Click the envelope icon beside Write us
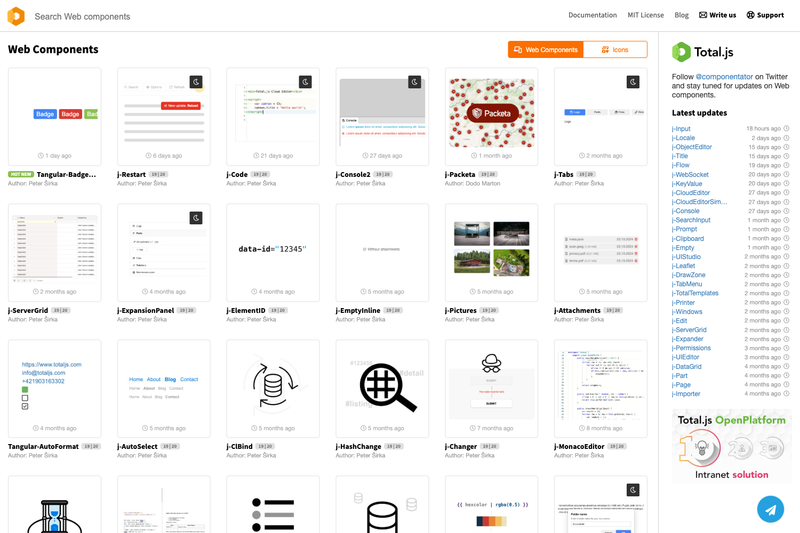The width and height of the screenshot is (800, 533). click(x=703, y=15)
